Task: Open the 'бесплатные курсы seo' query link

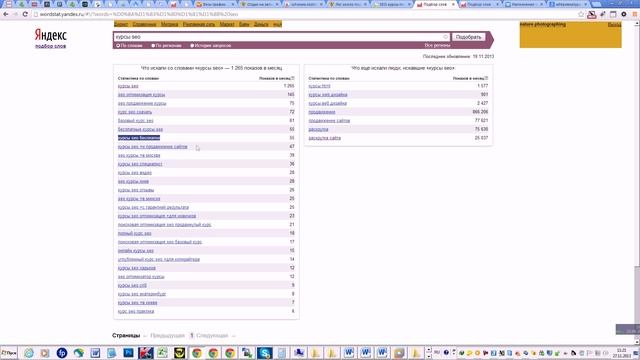Action: (x=140, y=129)
